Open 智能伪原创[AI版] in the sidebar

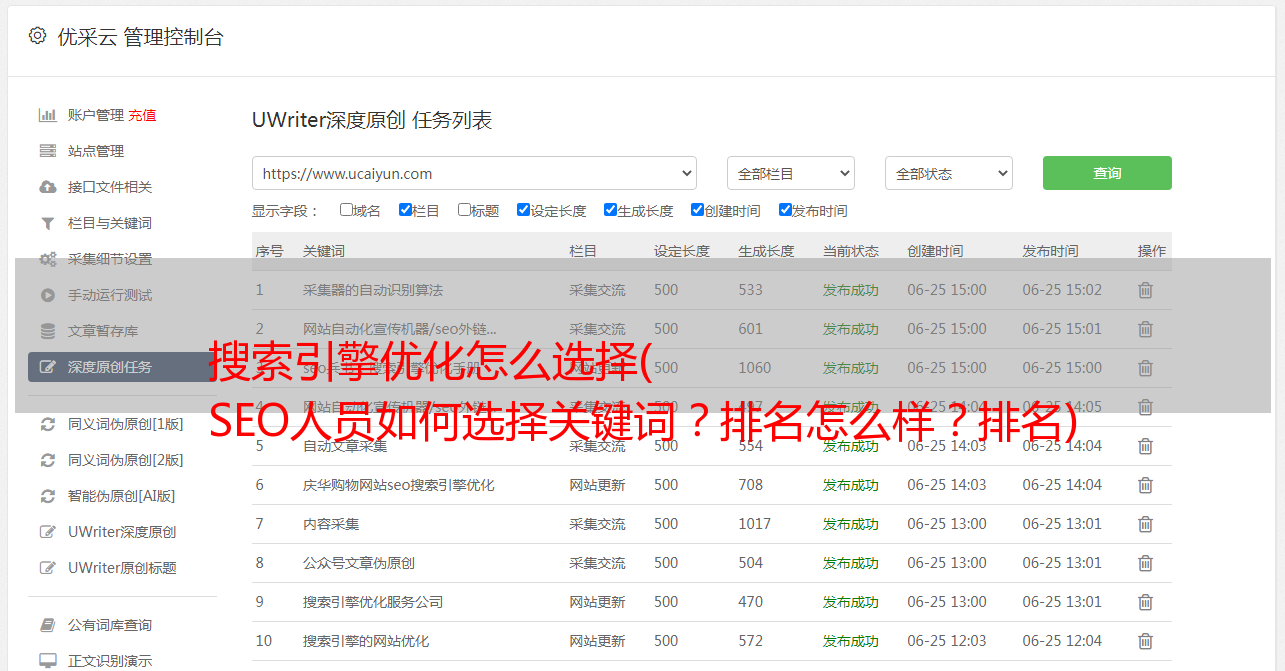pyautogui.click(x=122, y=496)
